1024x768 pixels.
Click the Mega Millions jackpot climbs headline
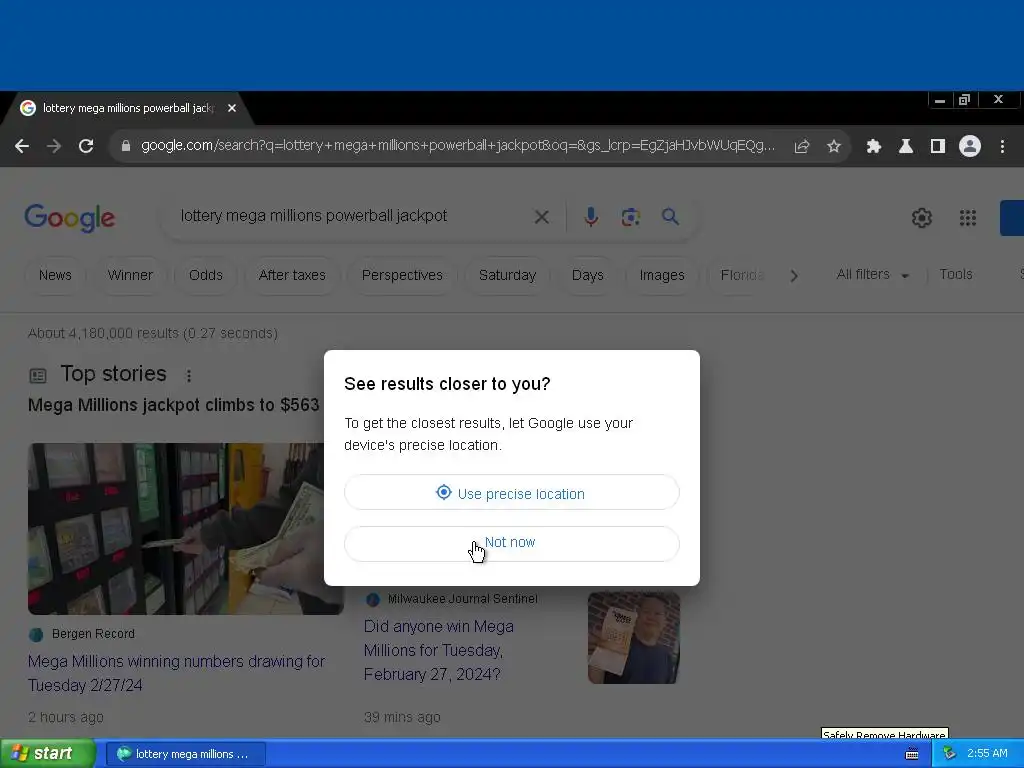pos(174,405)
